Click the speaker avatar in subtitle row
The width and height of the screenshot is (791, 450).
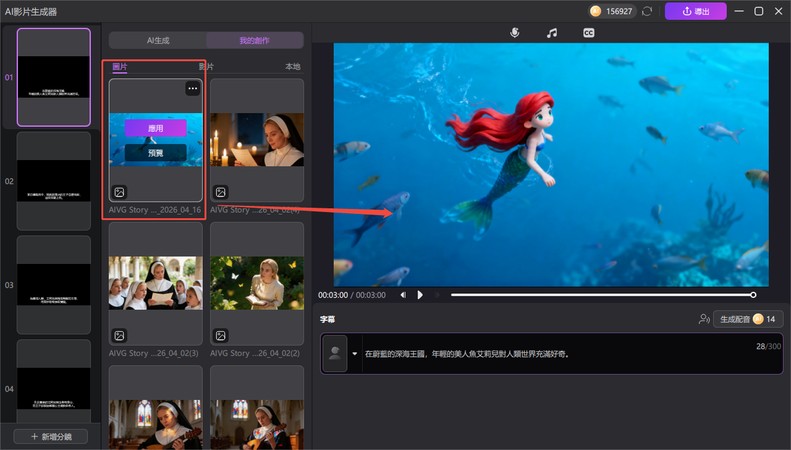(x=335, y=353)
